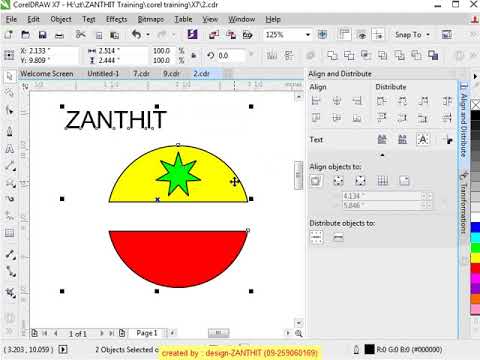
Task: Distribute objects to extent of selection
Action: click(x=316, y=237)
